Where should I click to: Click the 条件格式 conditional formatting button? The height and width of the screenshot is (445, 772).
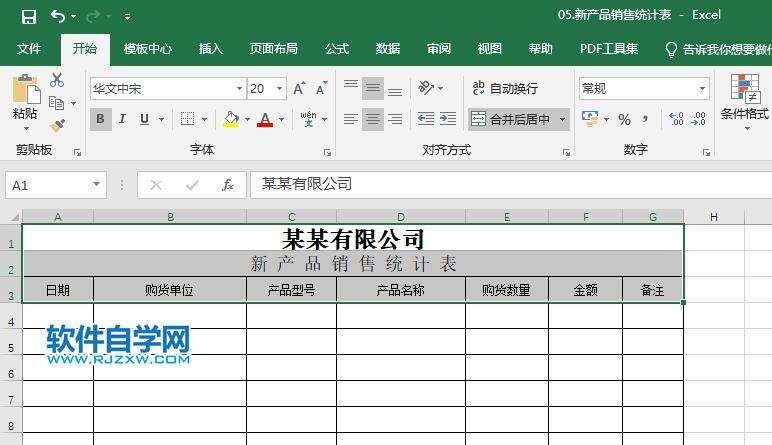click(744, 101)
